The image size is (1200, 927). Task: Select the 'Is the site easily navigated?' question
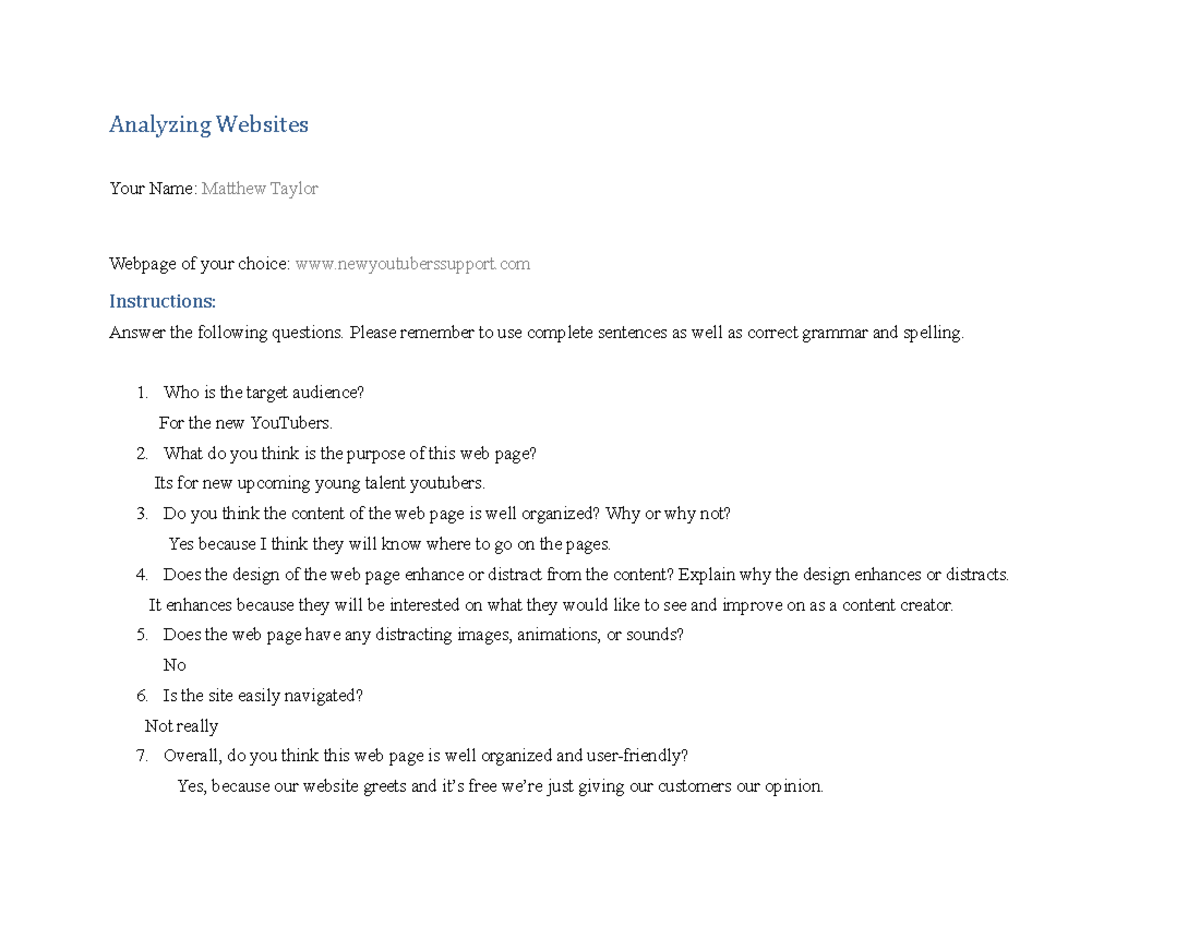tap(263, 695)
